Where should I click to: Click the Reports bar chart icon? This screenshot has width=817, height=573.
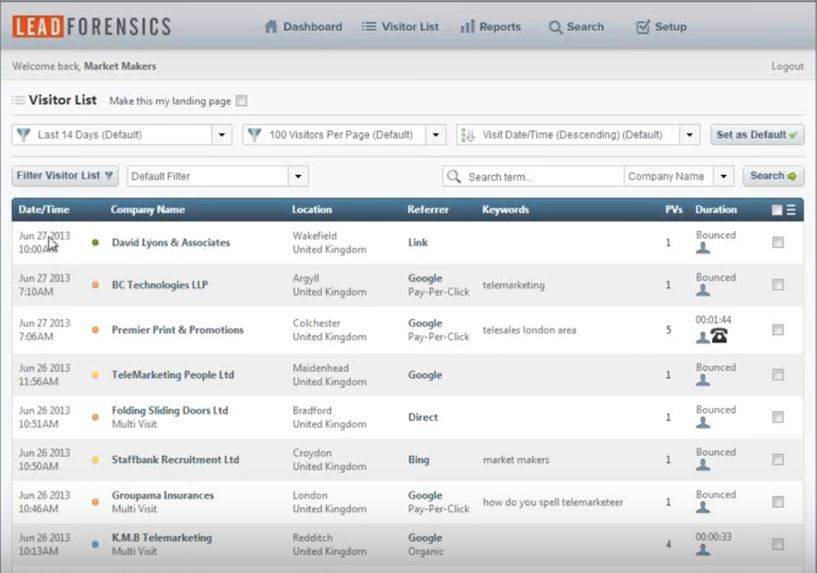[x=467, y=27]
